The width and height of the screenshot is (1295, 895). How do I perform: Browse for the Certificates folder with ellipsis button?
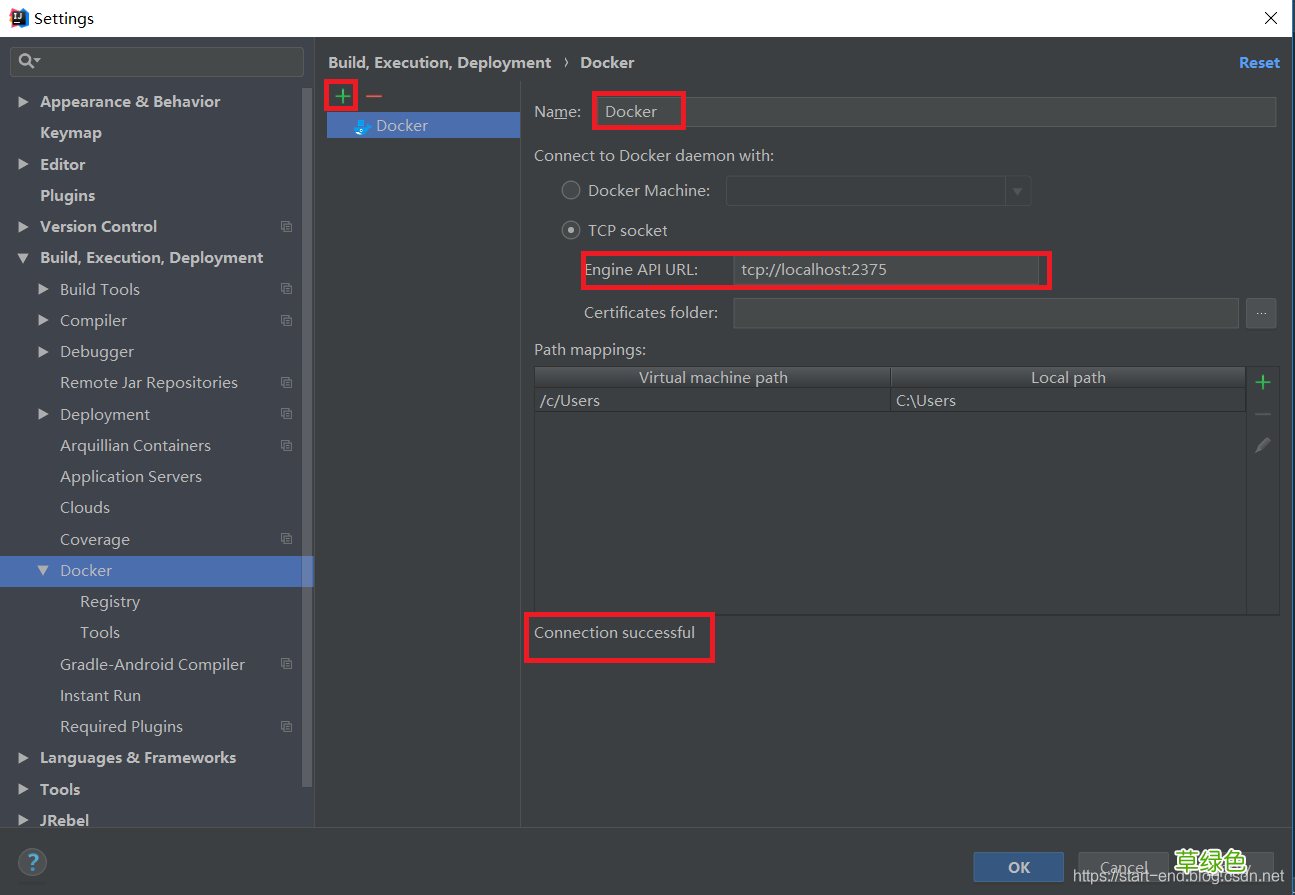[1261, 313]
